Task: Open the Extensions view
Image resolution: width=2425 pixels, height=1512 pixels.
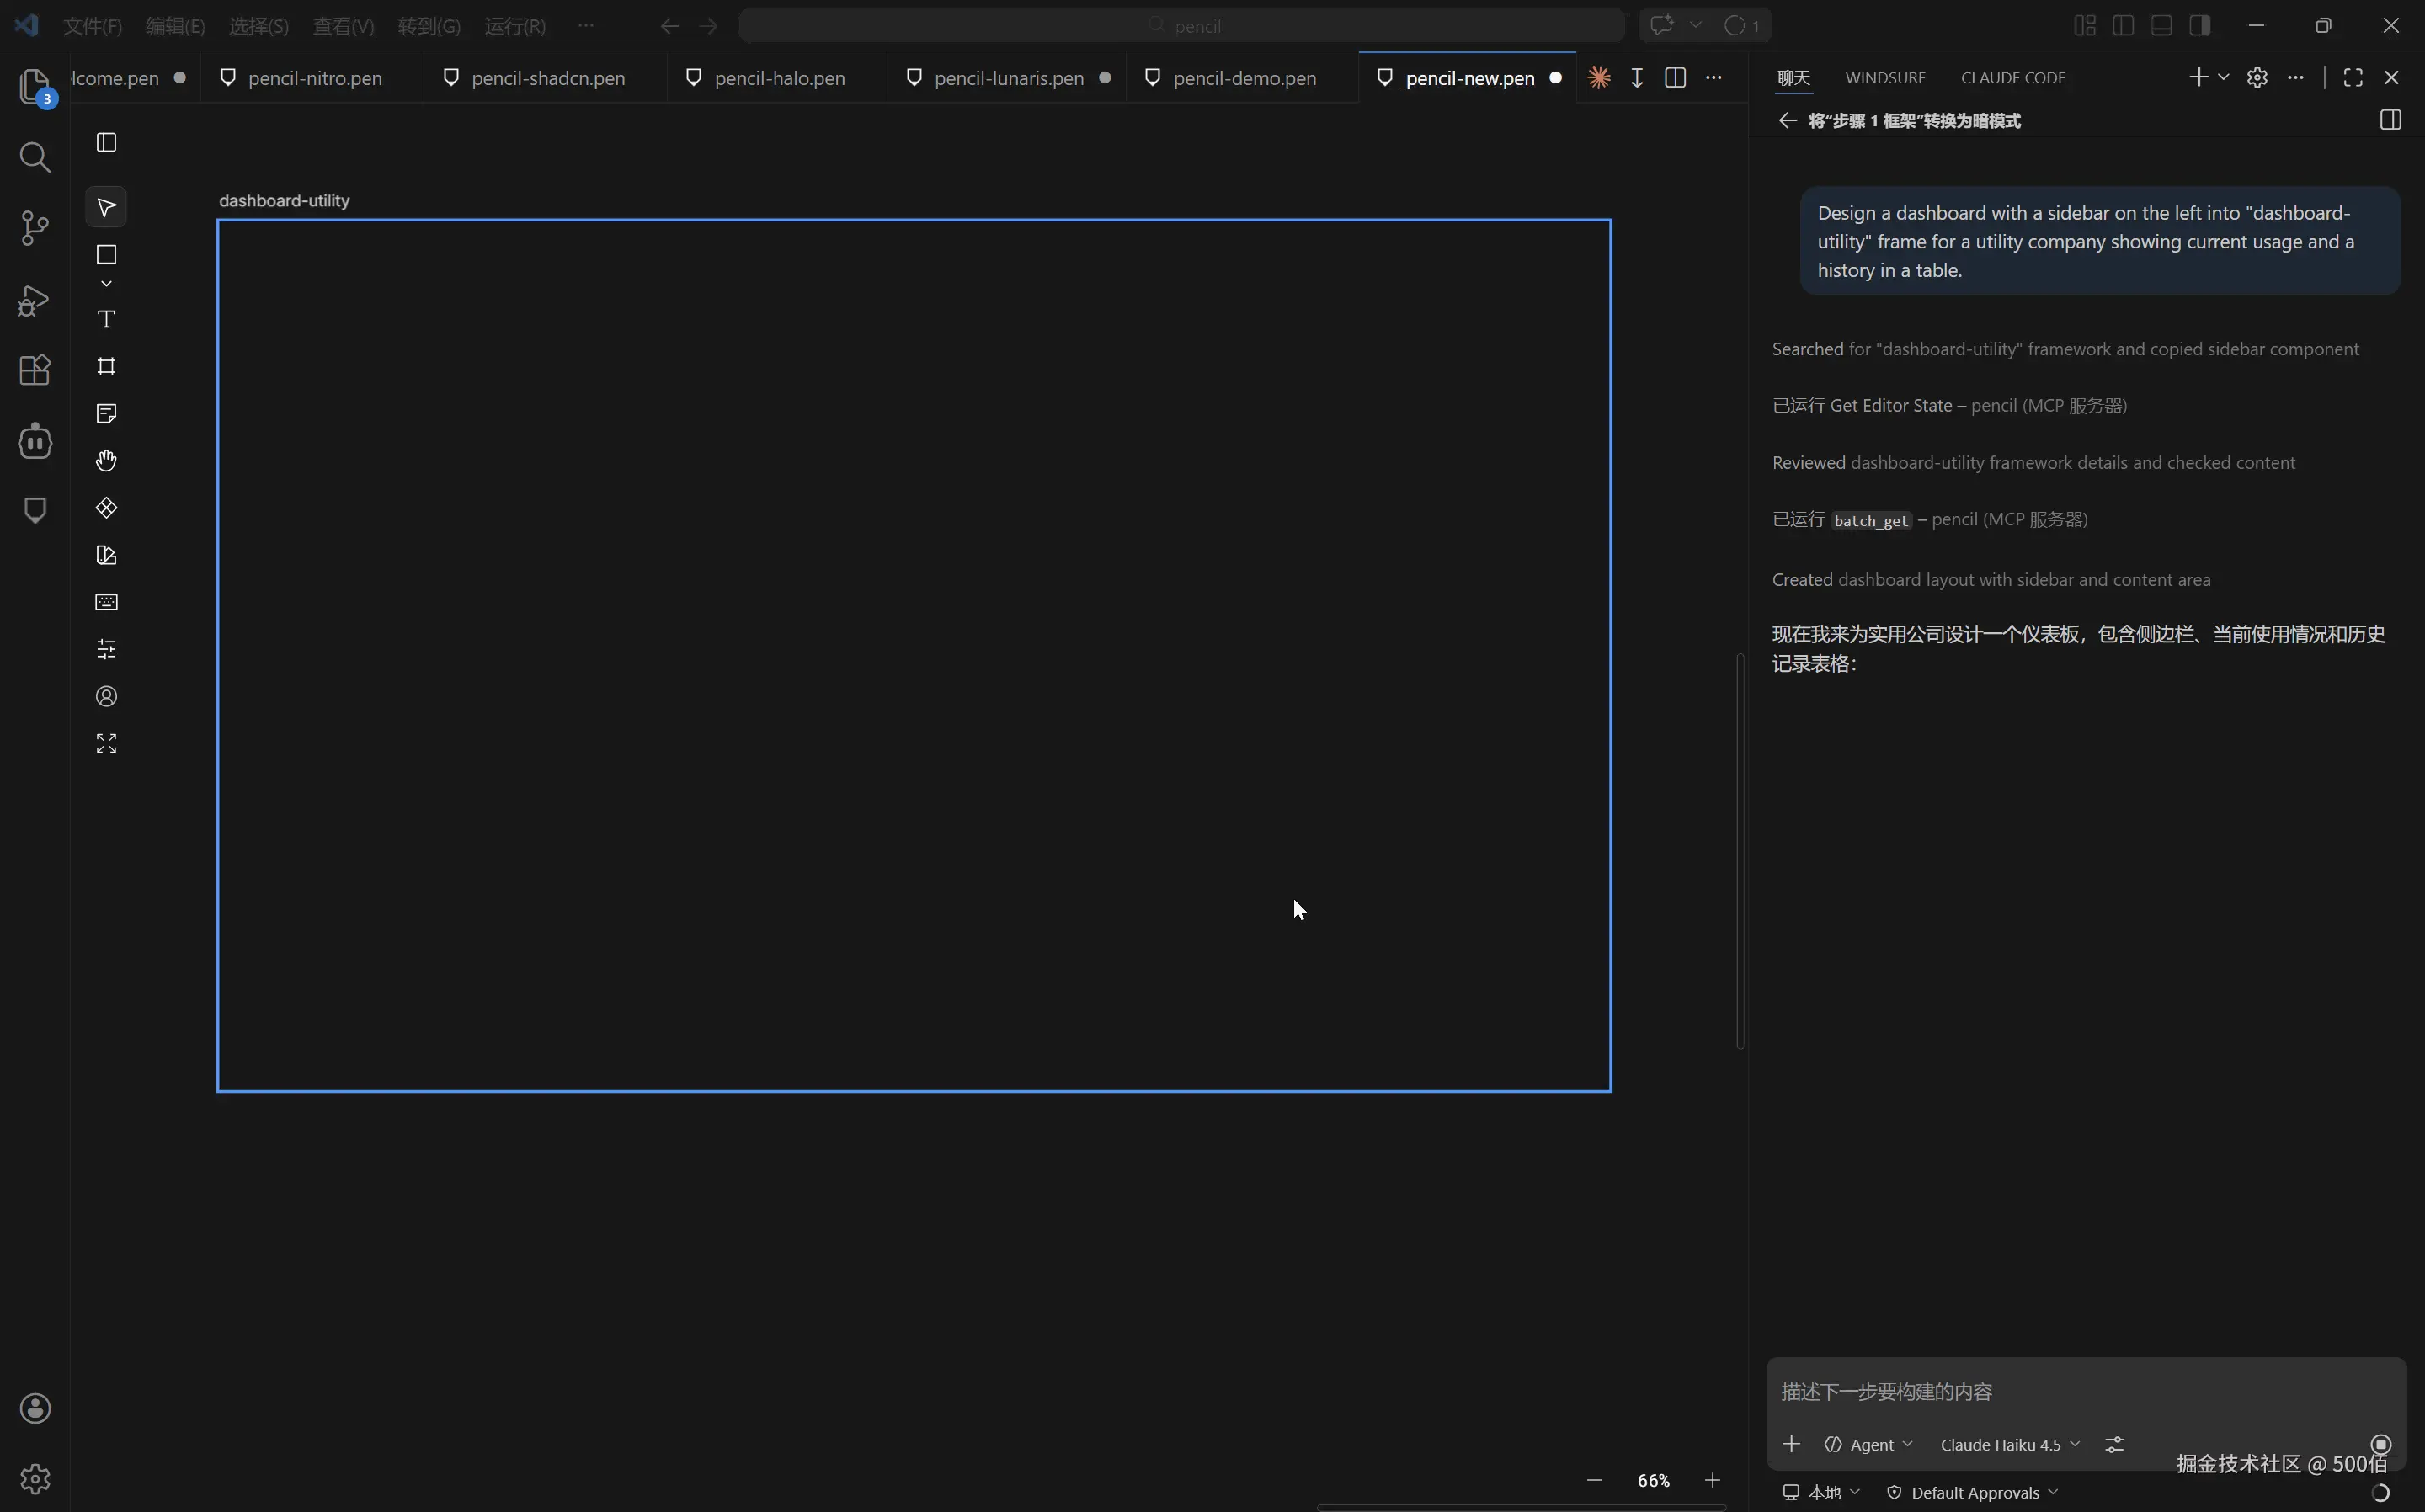Action: click(34, 370)
